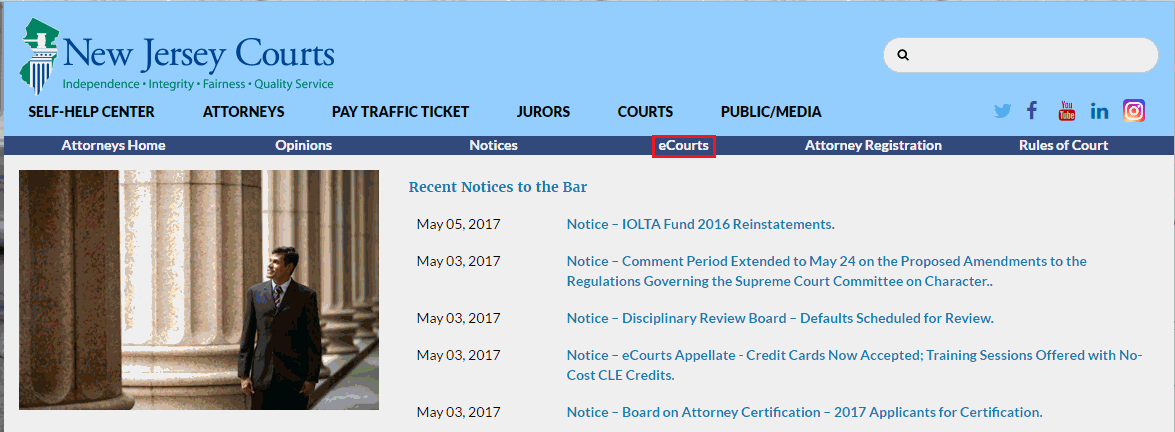
Task: Open the IOLTA Fund 2016 Reinstatements notice
Action: pos(700,224)
